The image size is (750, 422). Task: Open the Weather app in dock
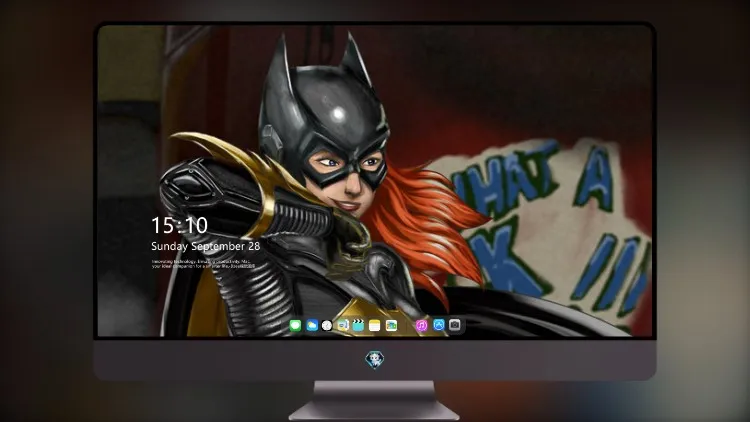point(312,326)
